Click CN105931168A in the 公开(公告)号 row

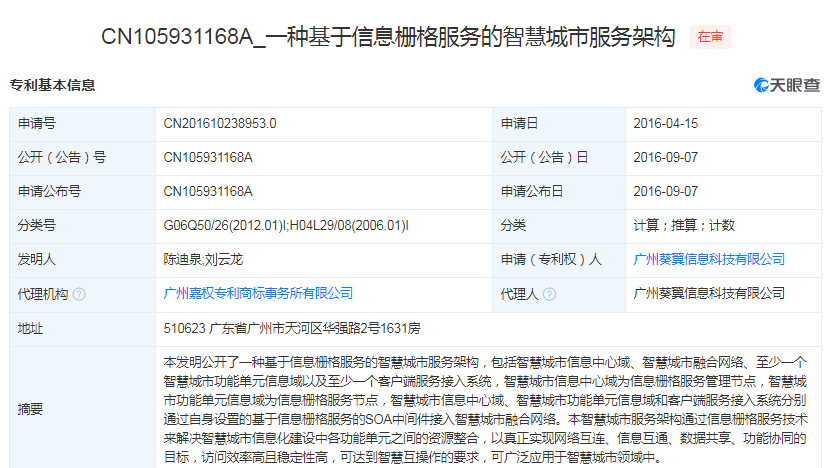(x=208, y=157)
